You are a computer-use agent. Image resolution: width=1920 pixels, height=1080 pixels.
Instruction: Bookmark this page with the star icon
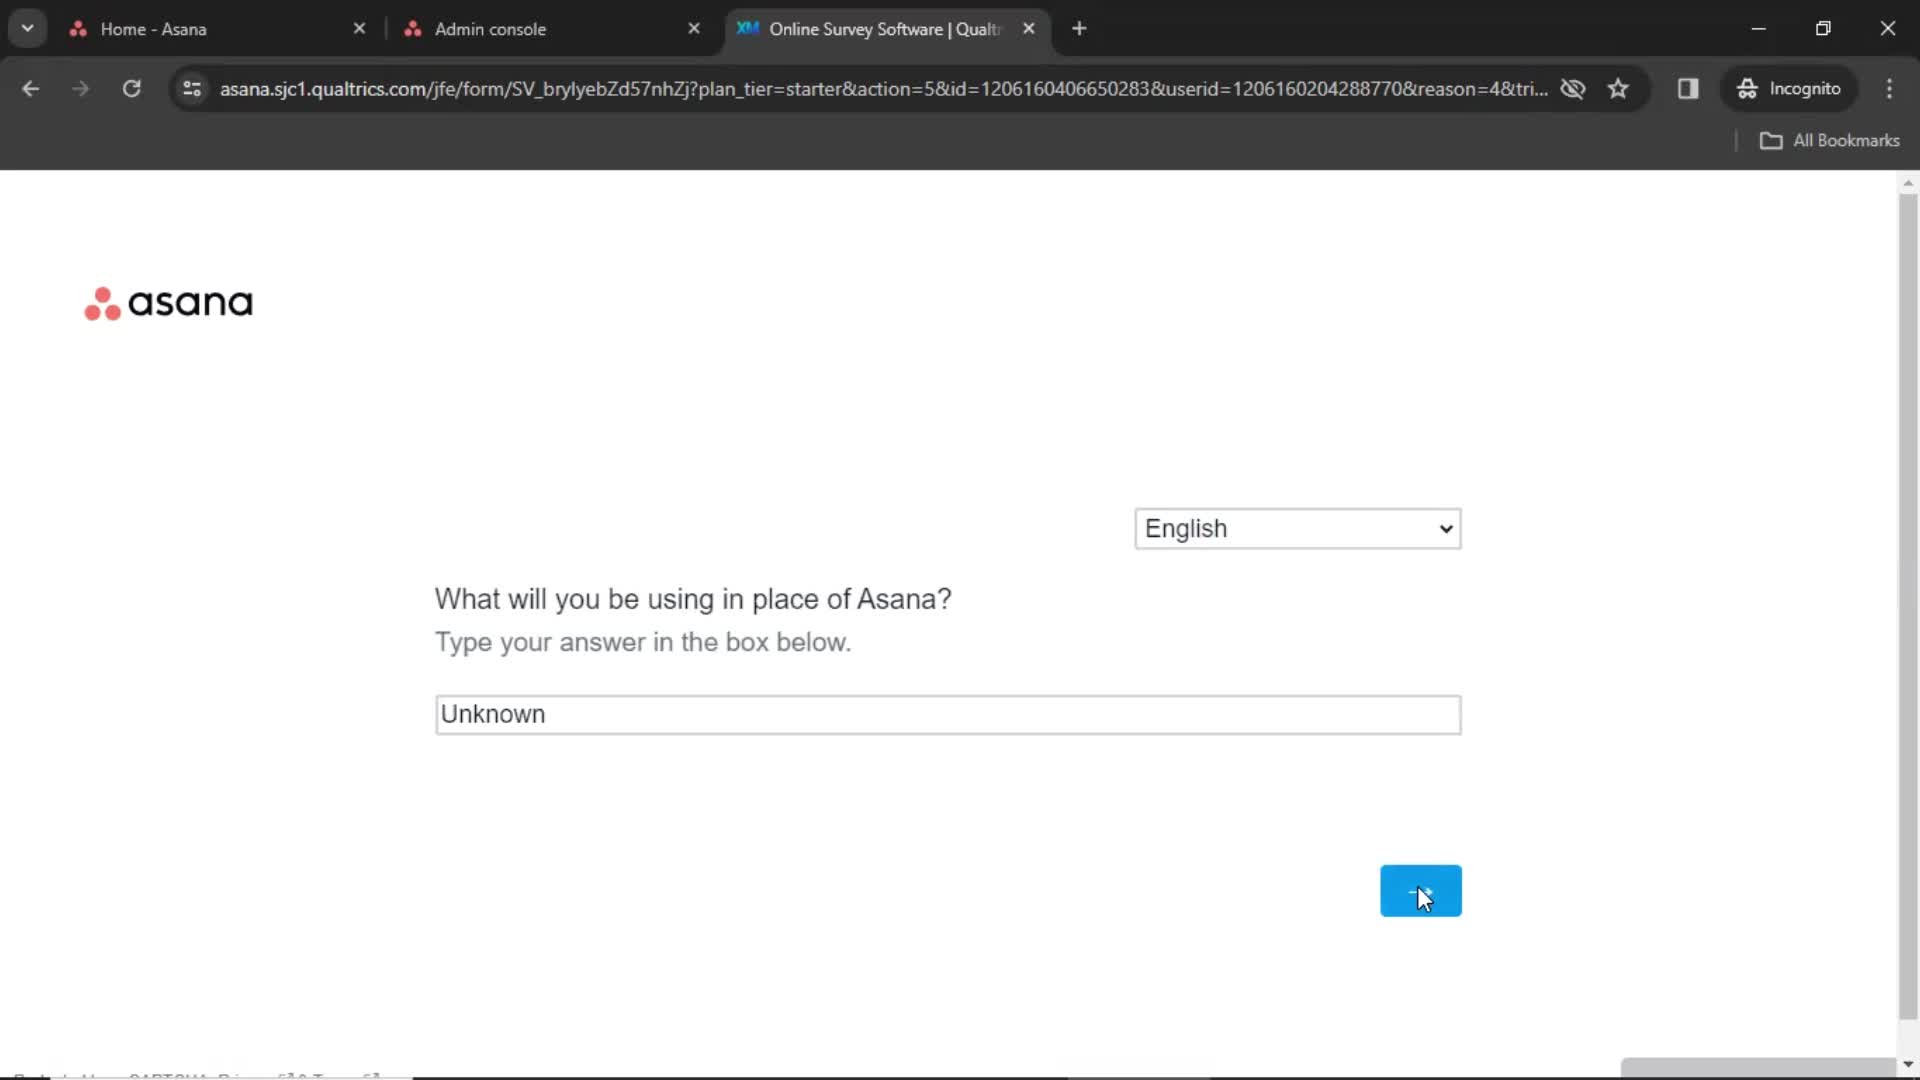[1618, 89]
